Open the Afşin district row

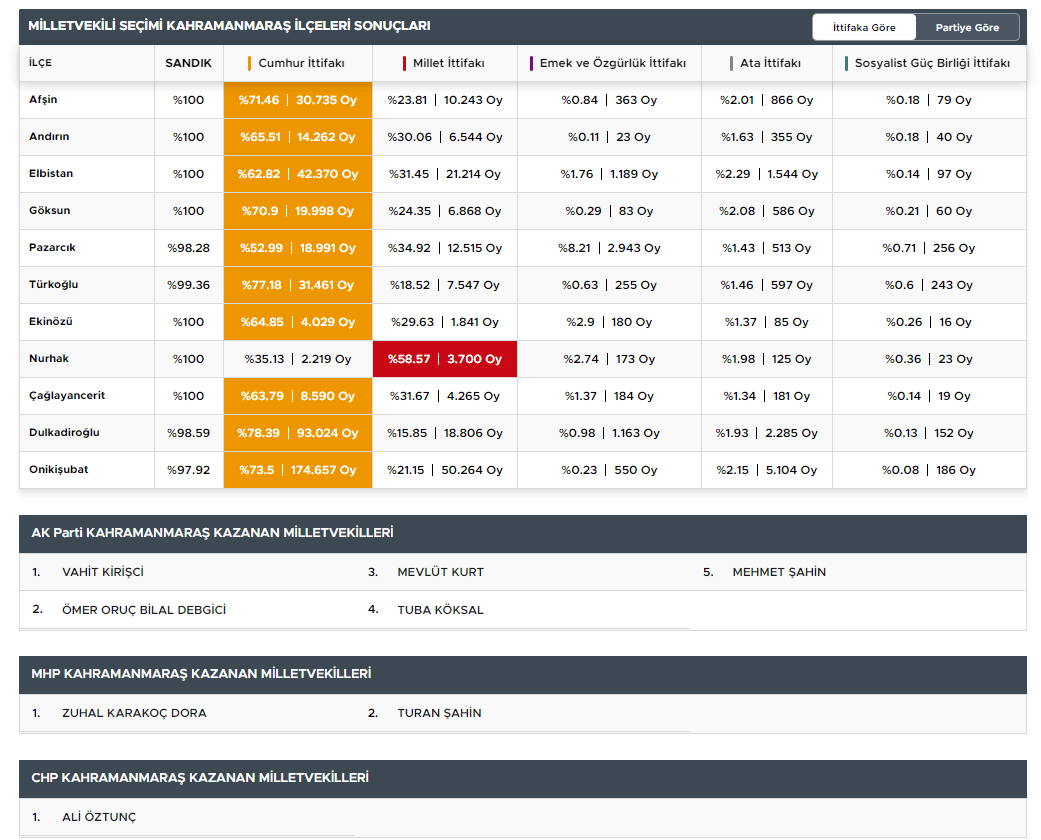45,99
